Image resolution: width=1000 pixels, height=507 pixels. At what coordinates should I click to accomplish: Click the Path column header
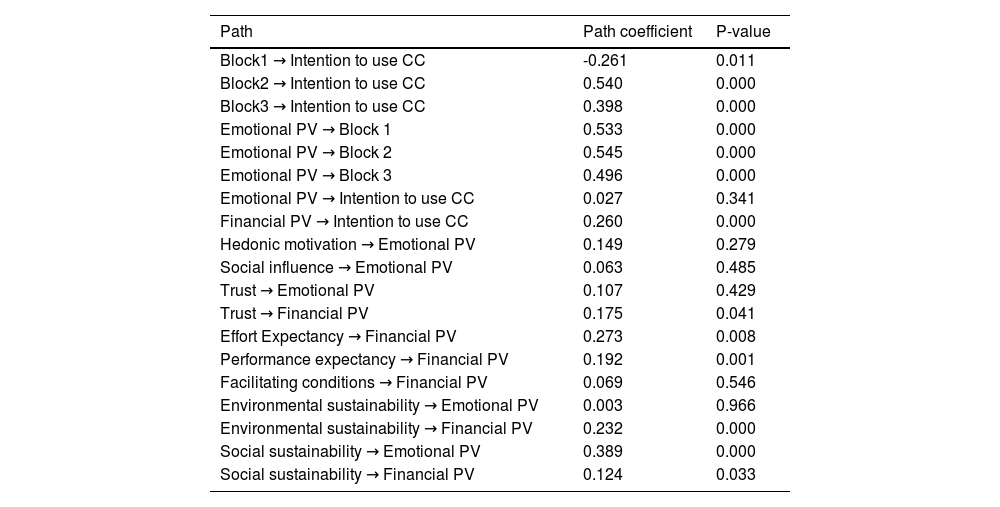point(236,32)
